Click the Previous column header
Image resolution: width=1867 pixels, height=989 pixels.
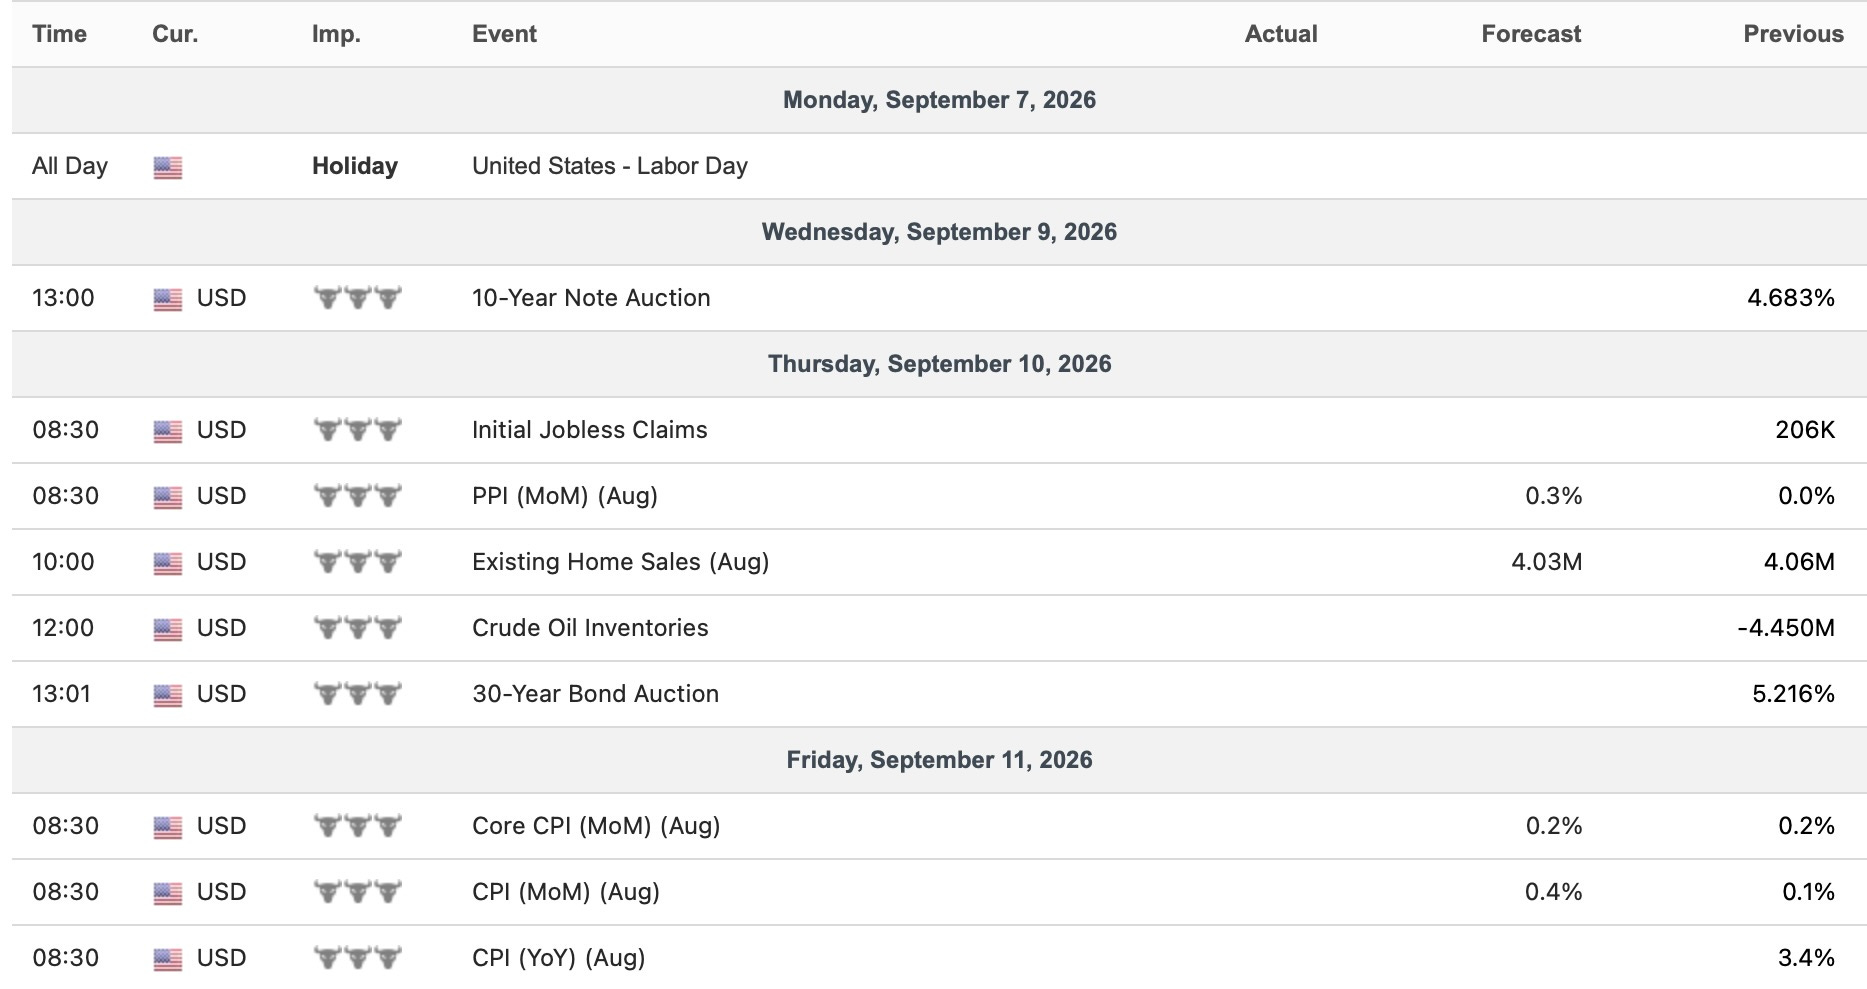[x=1793, y=34]
